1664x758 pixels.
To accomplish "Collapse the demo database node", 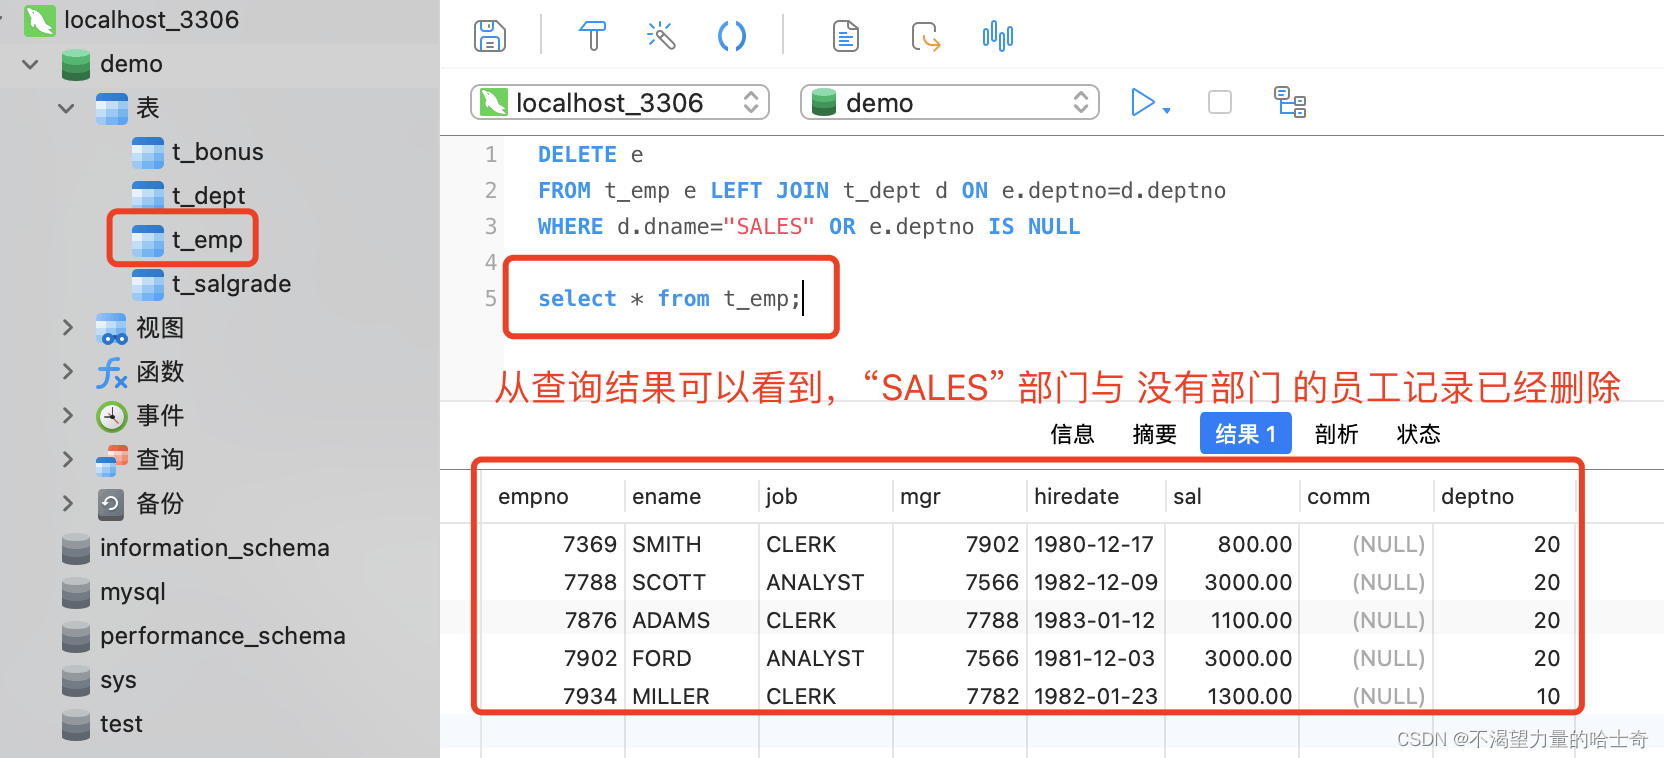I will pyautogui.click(x=30, y=64).
